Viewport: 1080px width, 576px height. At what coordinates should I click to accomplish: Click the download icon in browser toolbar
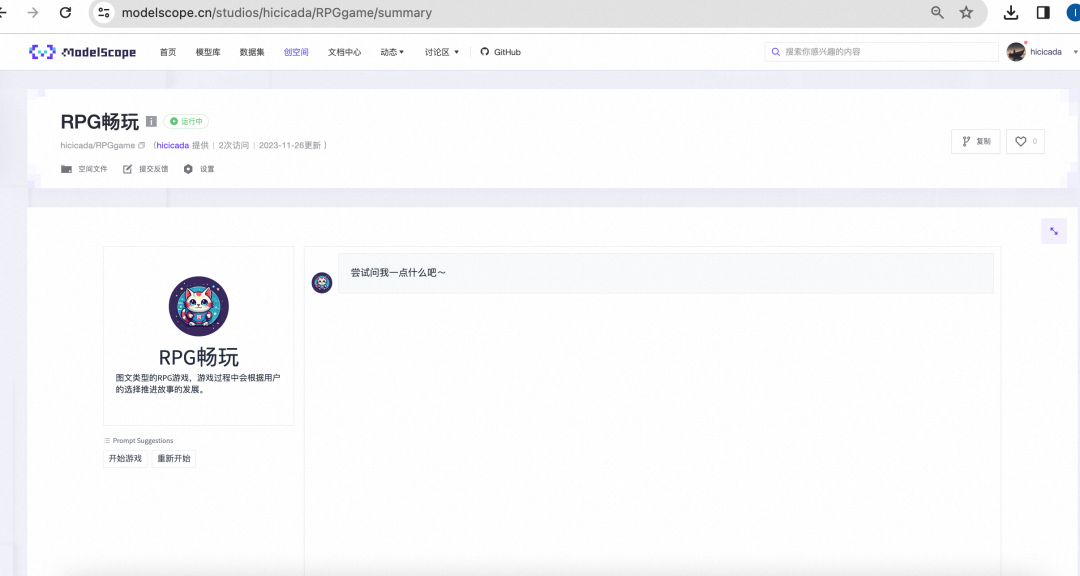click(1010, 13)
